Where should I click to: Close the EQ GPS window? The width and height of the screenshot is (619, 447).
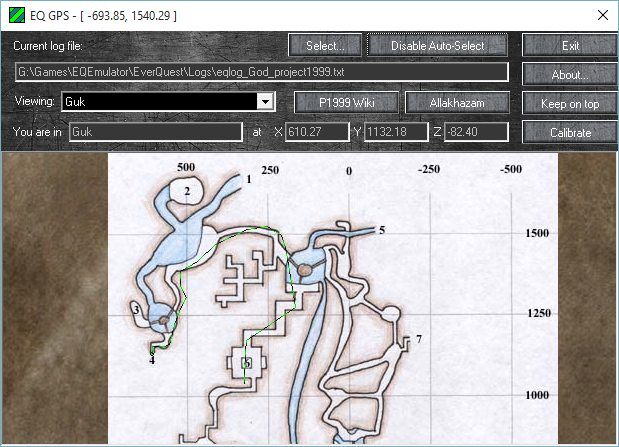click(x=602, y=15)
